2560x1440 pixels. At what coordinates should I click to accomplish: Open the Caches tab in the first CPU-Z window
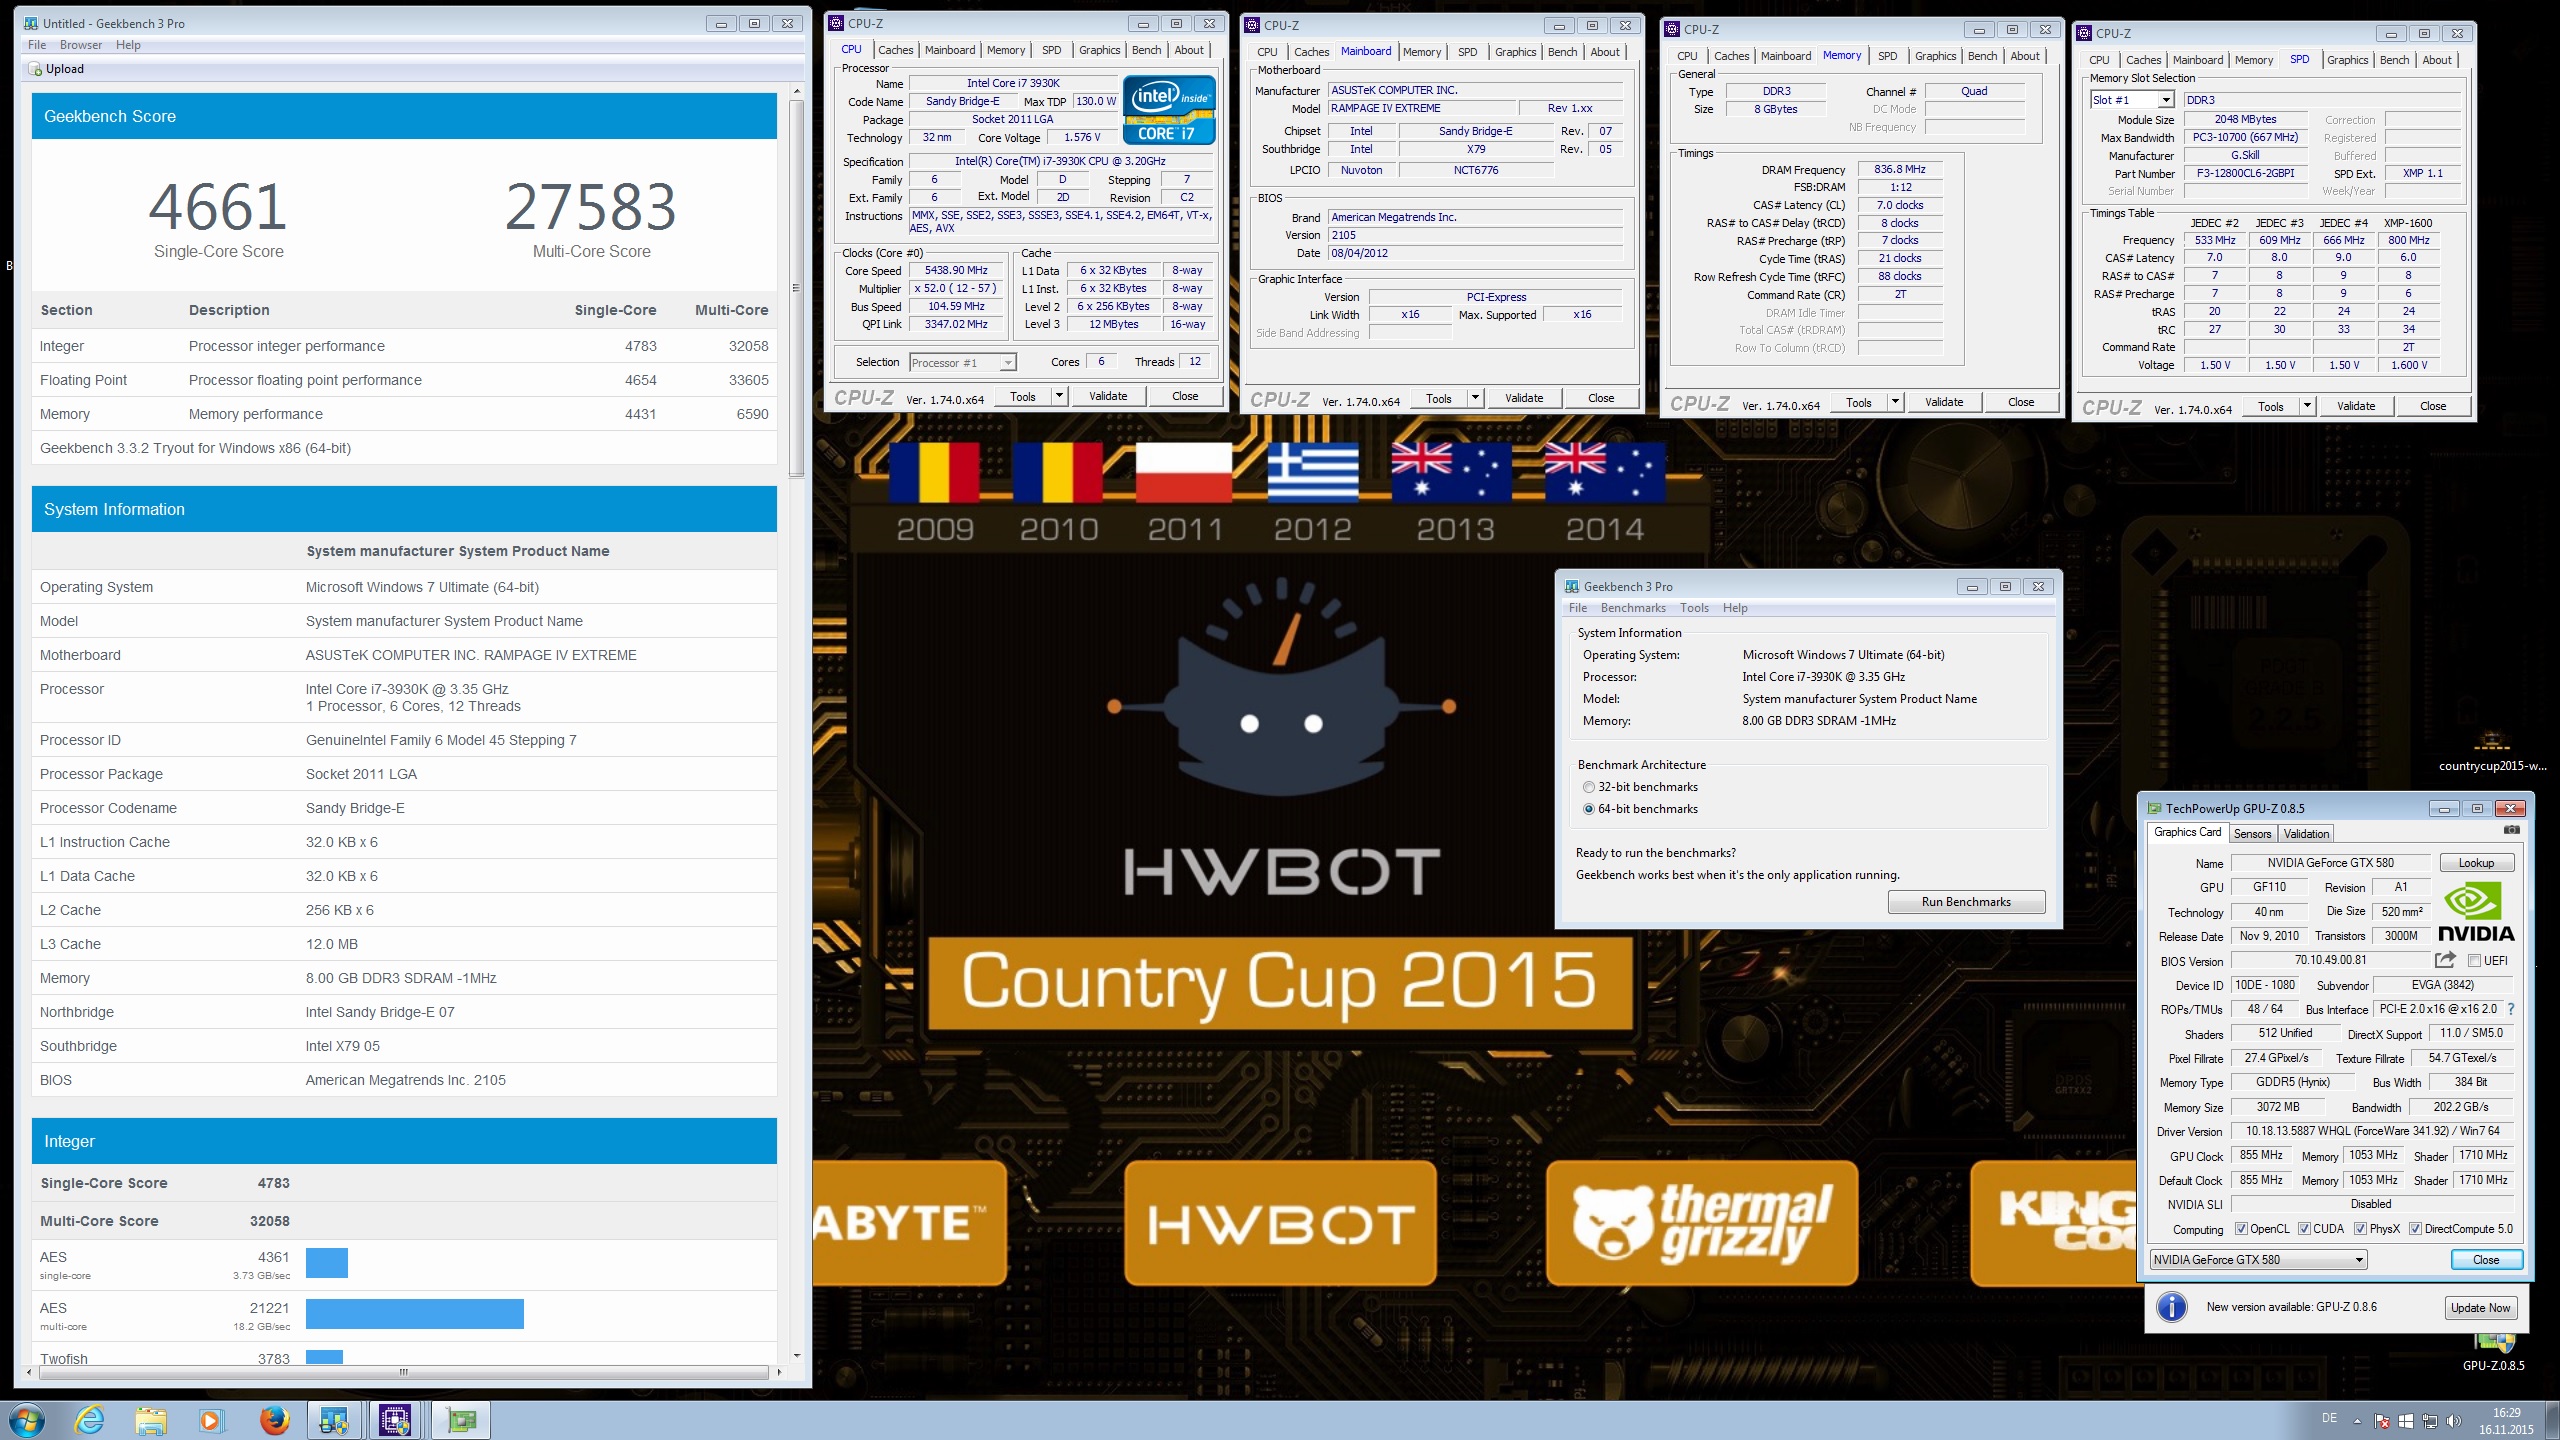896,50
